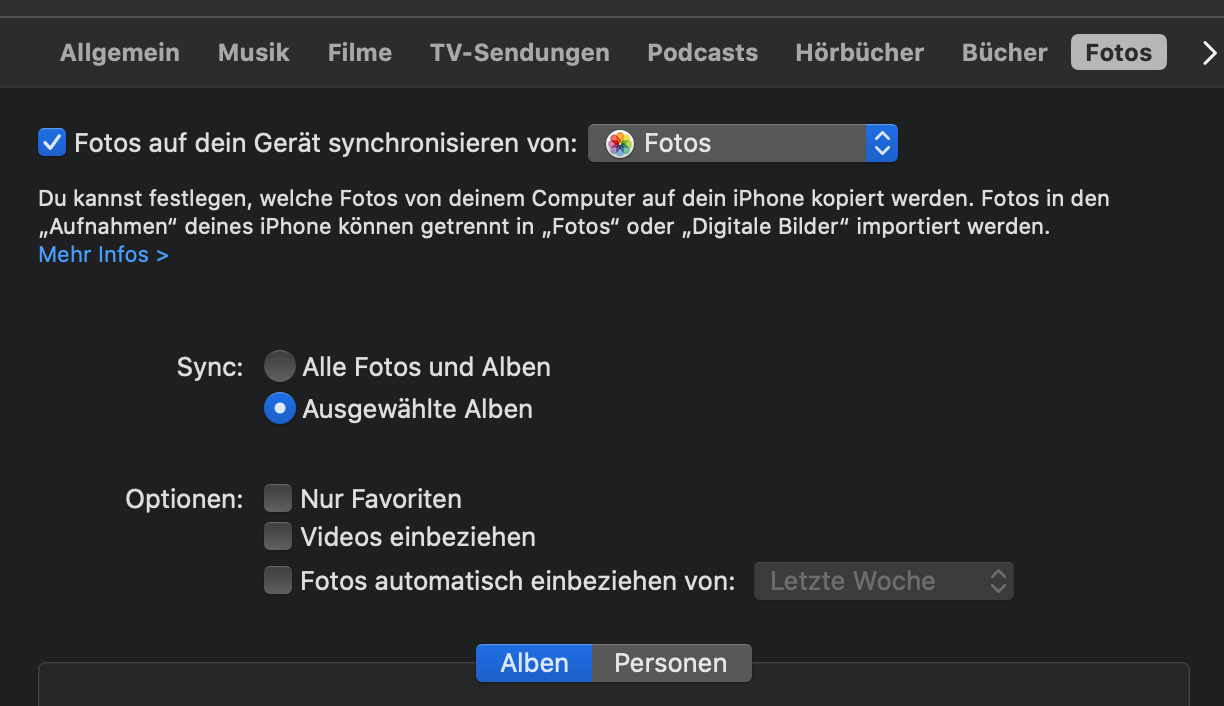The image size is (1224, 706).
Task: Switch to the Podcasts tab
Action: (703, 53)
